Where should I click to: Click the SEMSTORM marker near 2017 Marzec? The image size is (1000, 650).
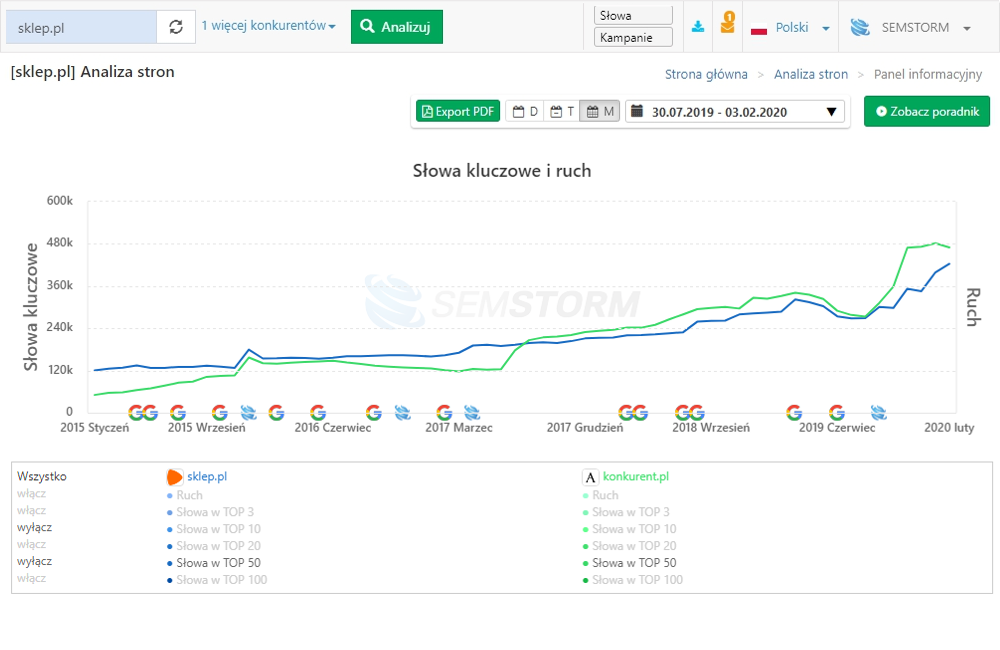(472, 412)
